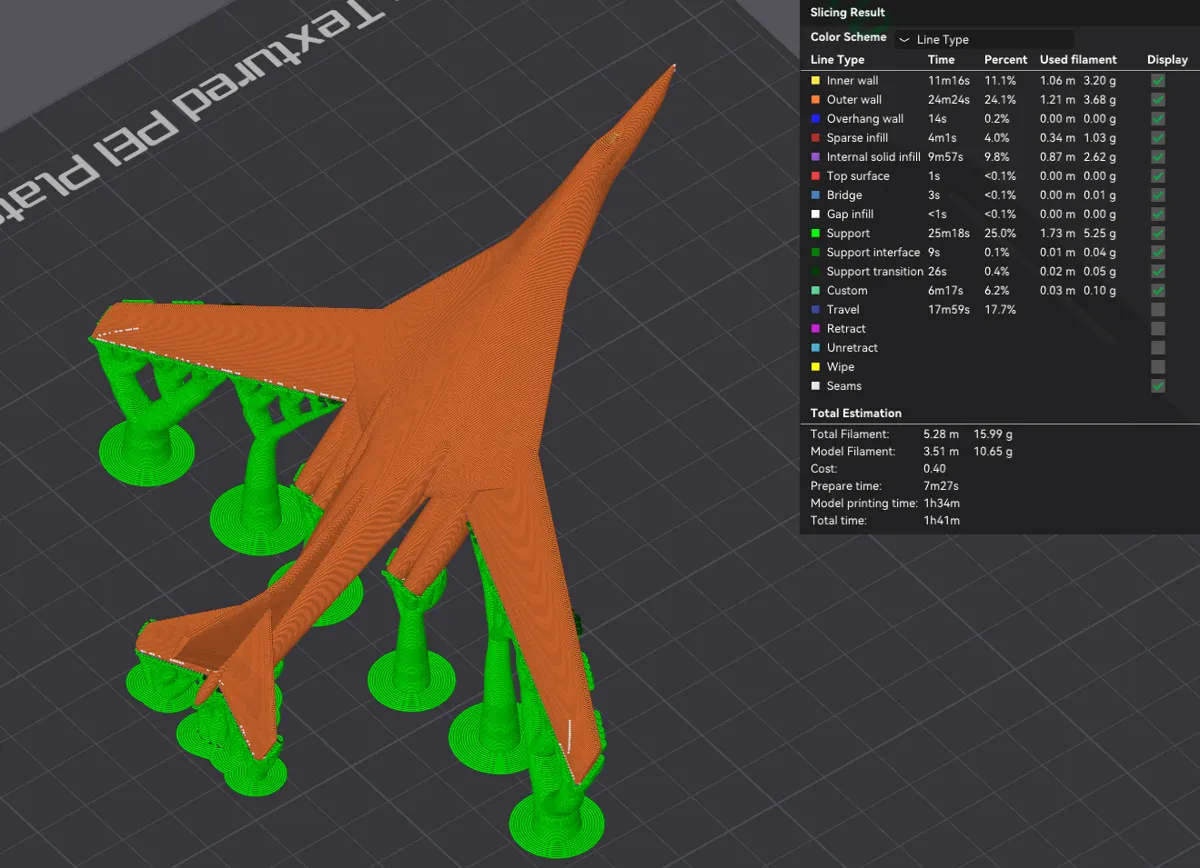Image resolution: width=1200 pixels, height=868 pixels.
Task: Click the purple Internal solid infill swatch
Action: coord(815,157)
